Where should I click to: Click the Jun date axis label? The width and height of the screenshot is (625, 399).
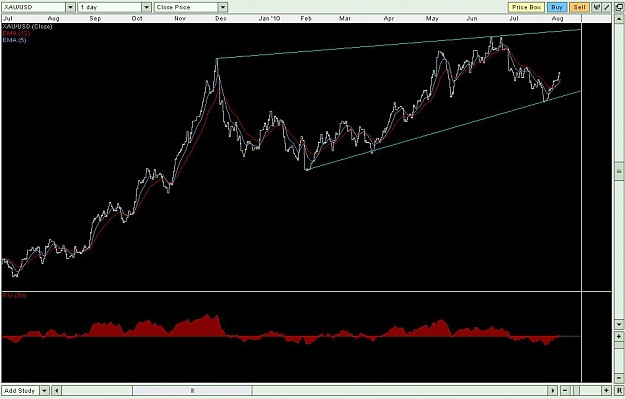point(472,18)
